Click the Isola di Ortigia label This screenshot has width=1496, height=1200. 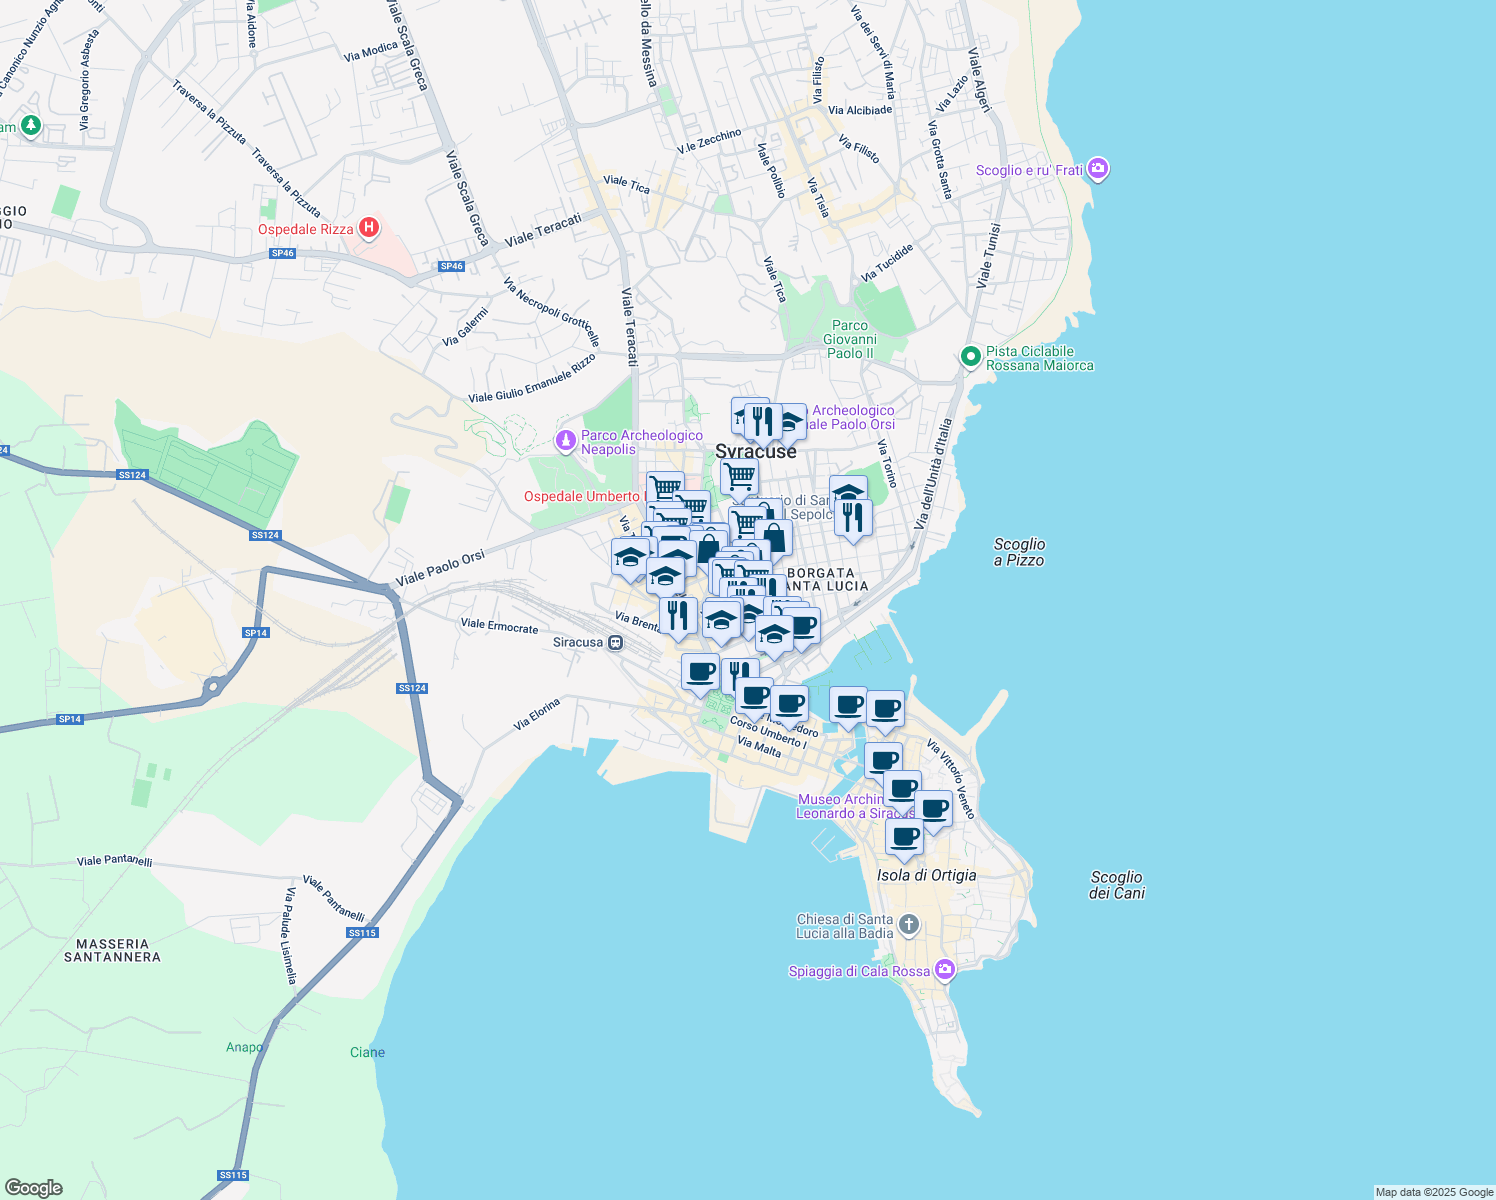click(926, 875)
